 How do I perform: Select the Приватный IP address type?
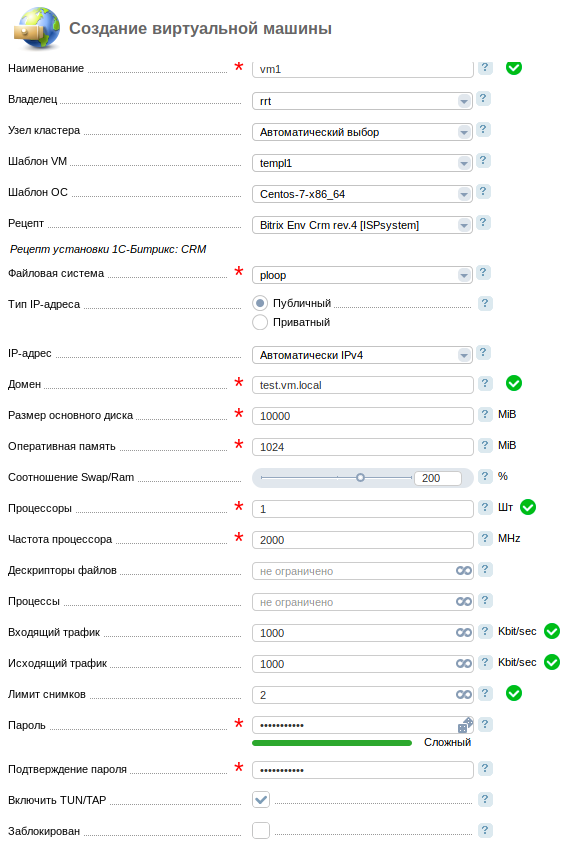260,322
